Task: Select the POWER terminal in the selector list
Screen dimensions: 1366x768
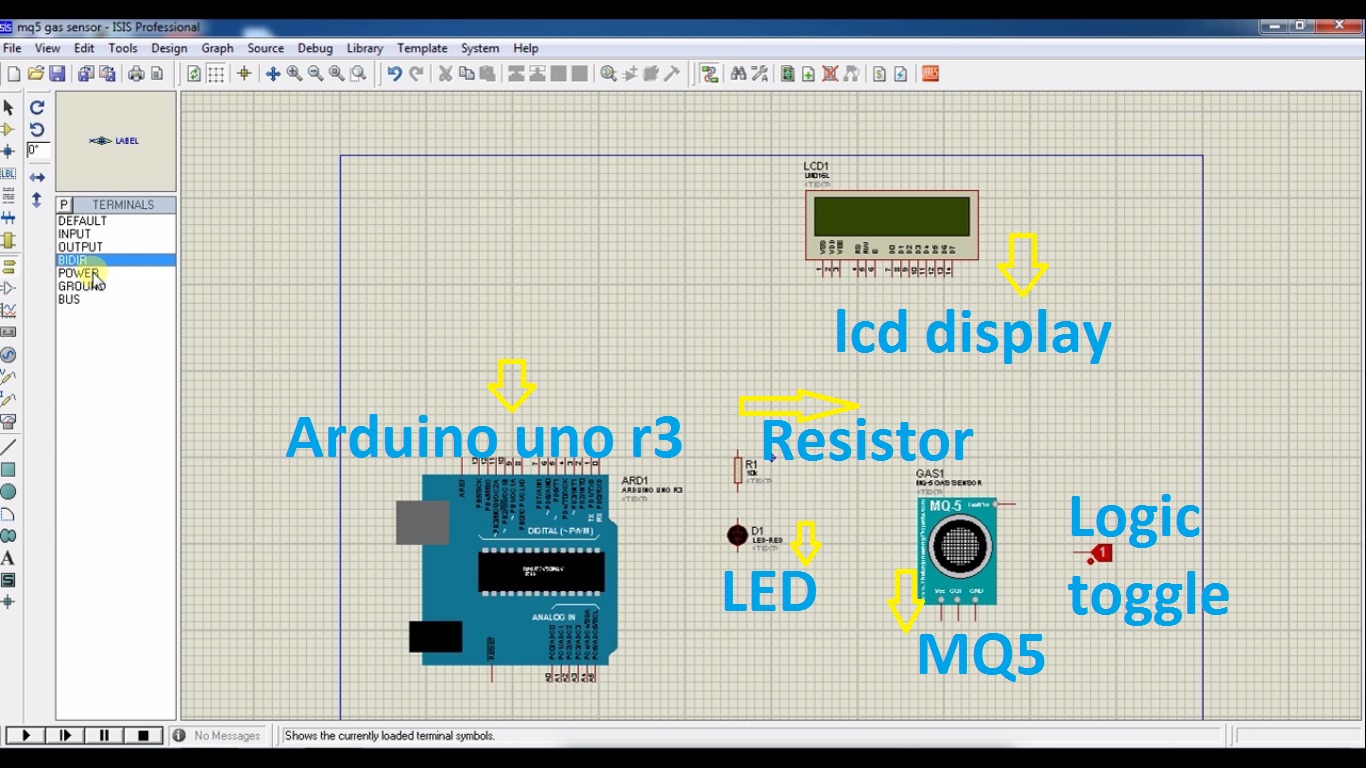Action: [x=80, y=272]
